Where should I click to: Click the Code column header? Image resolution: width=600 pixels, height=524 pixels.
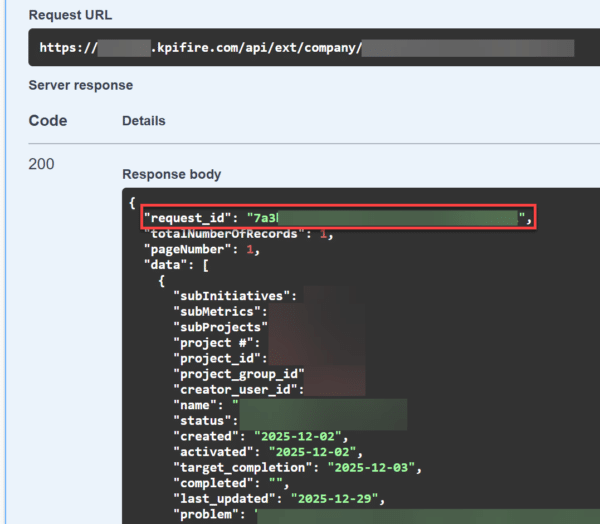[48, 121]
